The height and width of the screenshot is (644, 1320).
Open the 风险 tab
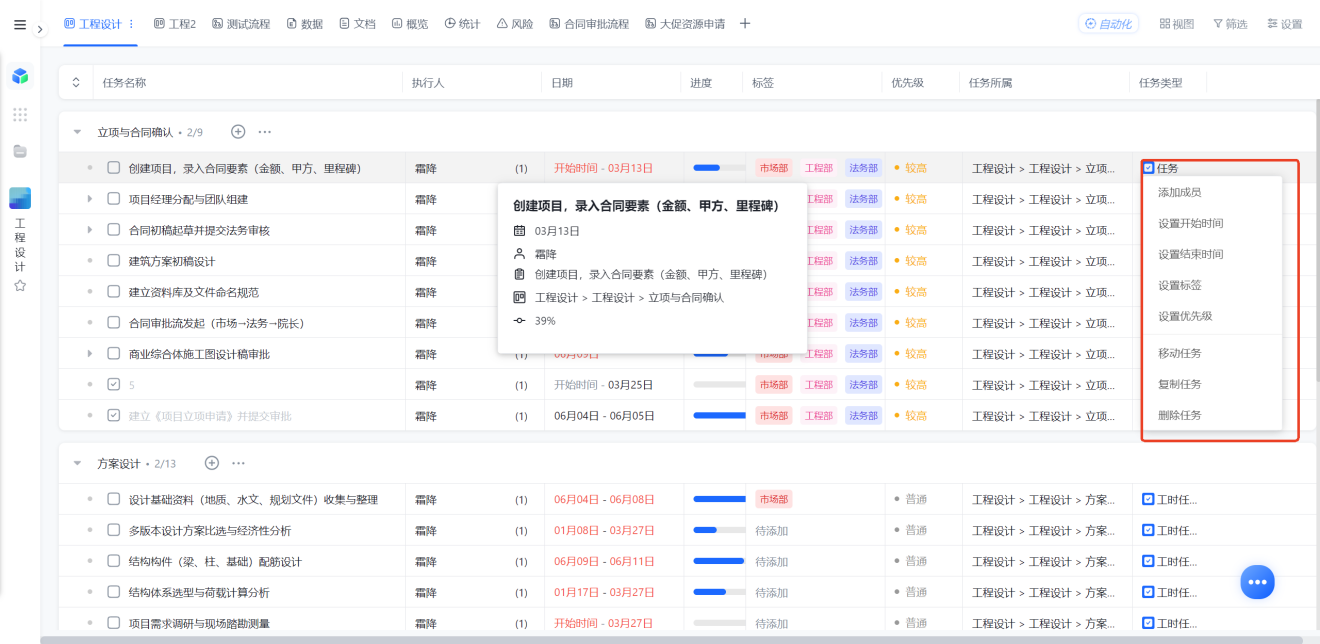[515, 24]
